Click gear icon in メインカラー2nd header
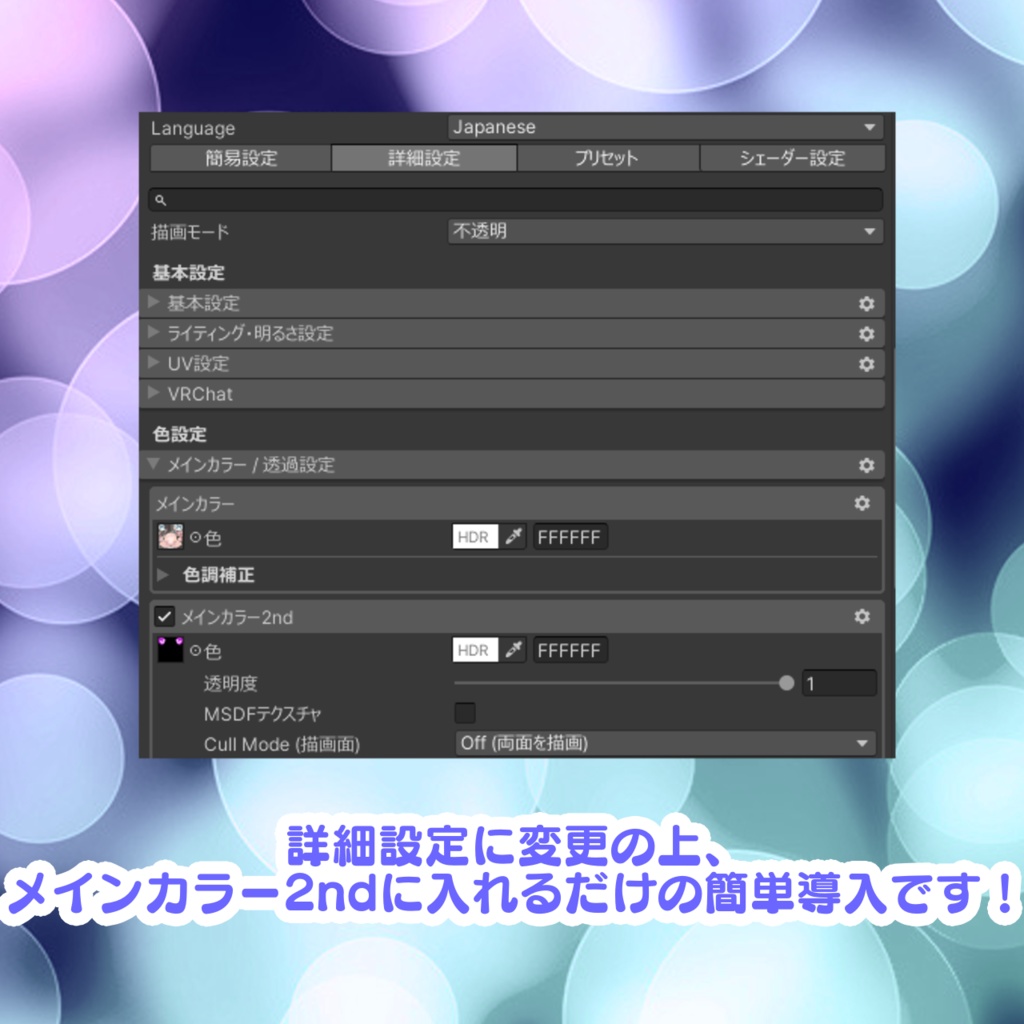Screen dimensions: 1024x1024 tap(861, 617)
